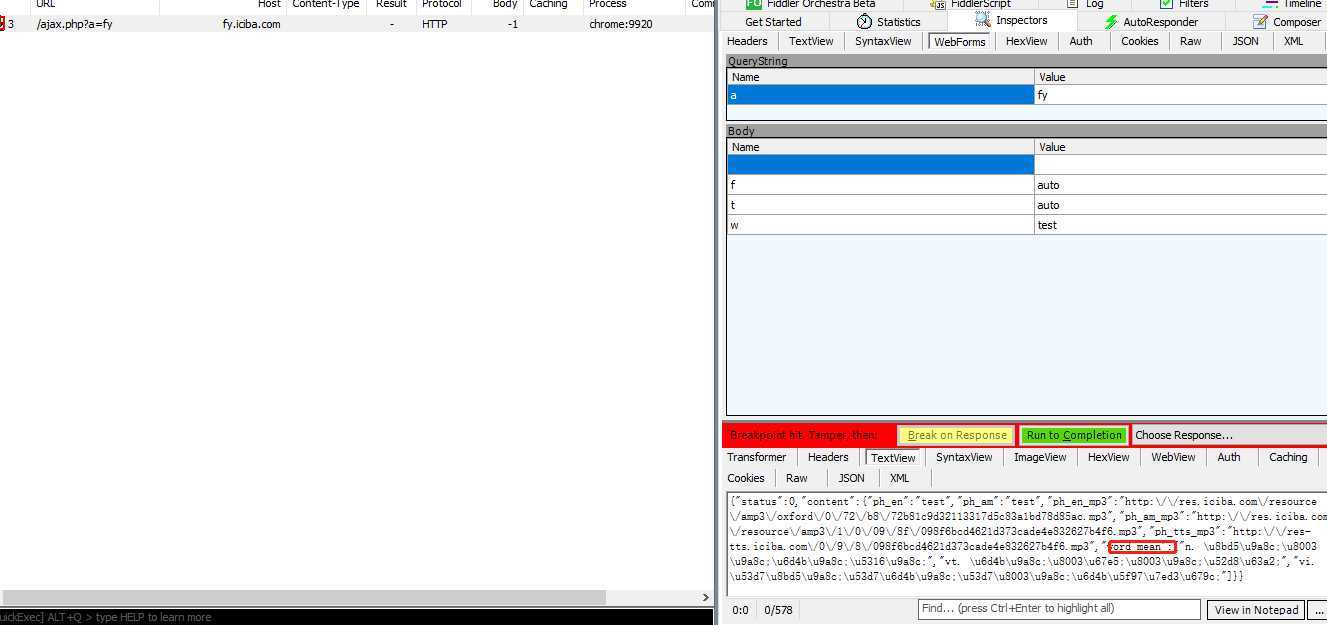Open the response ImageView tab
The width and height of the screenshot is (1327, 625).
[1039, 457]
